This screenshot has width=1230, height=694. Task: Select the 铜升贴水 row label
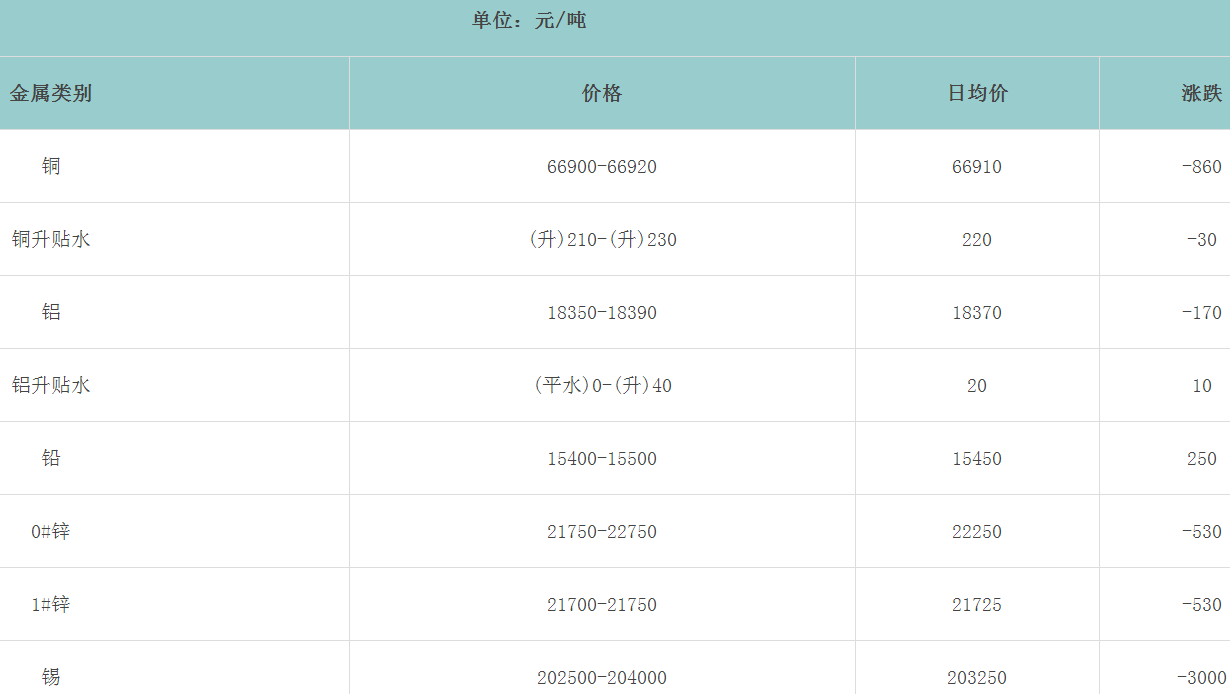click(x=51, y=239)
